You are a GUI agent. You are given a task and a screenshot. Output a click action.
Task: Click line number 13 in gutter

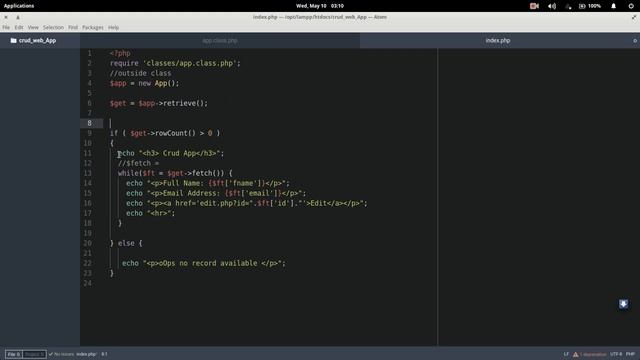88,173
